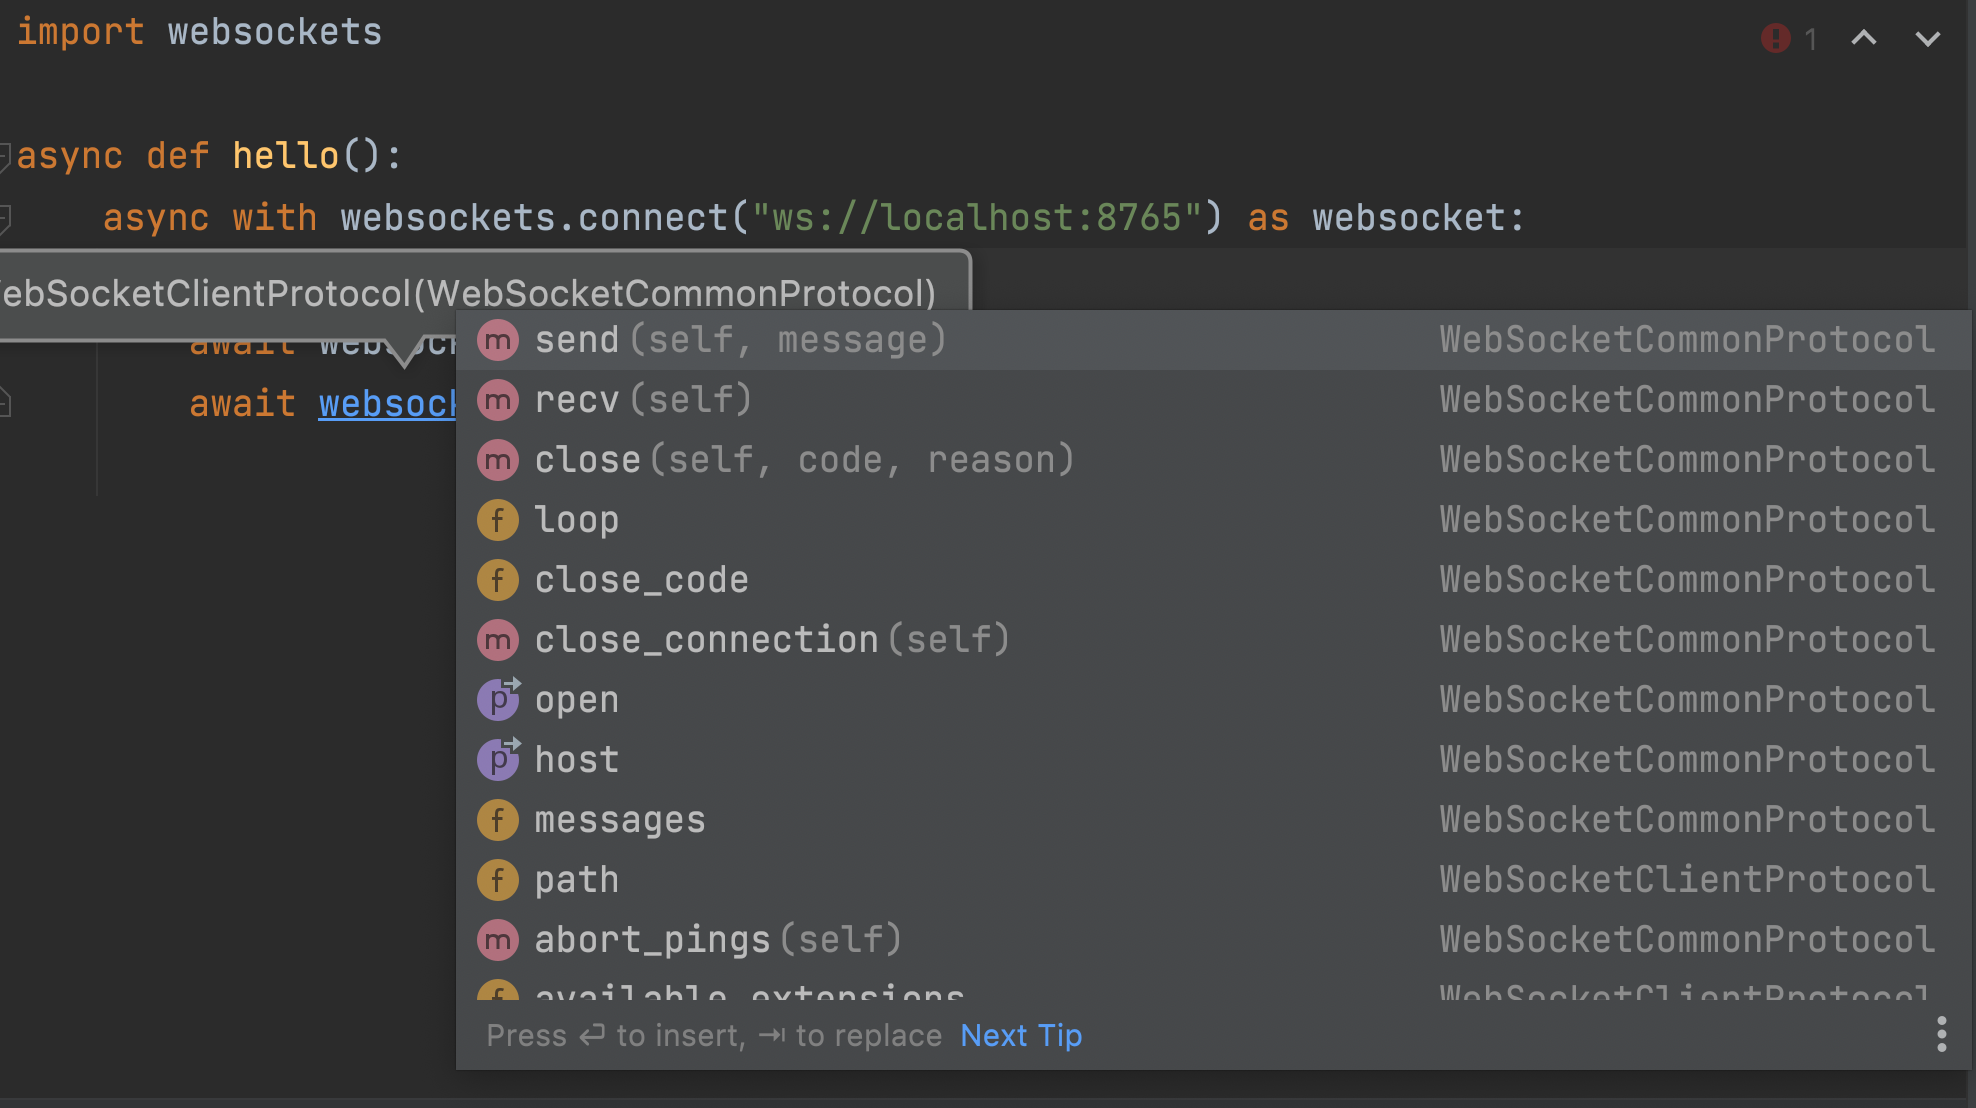Collapse the async with block fold marker
1976x1108 pixels.
(x=5, y=218)
